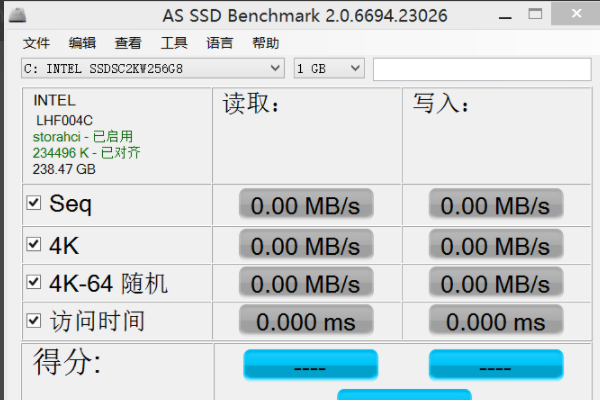Image resolution: width=600 pixels, height=400 pixels.
Task: Uncheck the Seq test checkbox
Action: click(34, 203)
